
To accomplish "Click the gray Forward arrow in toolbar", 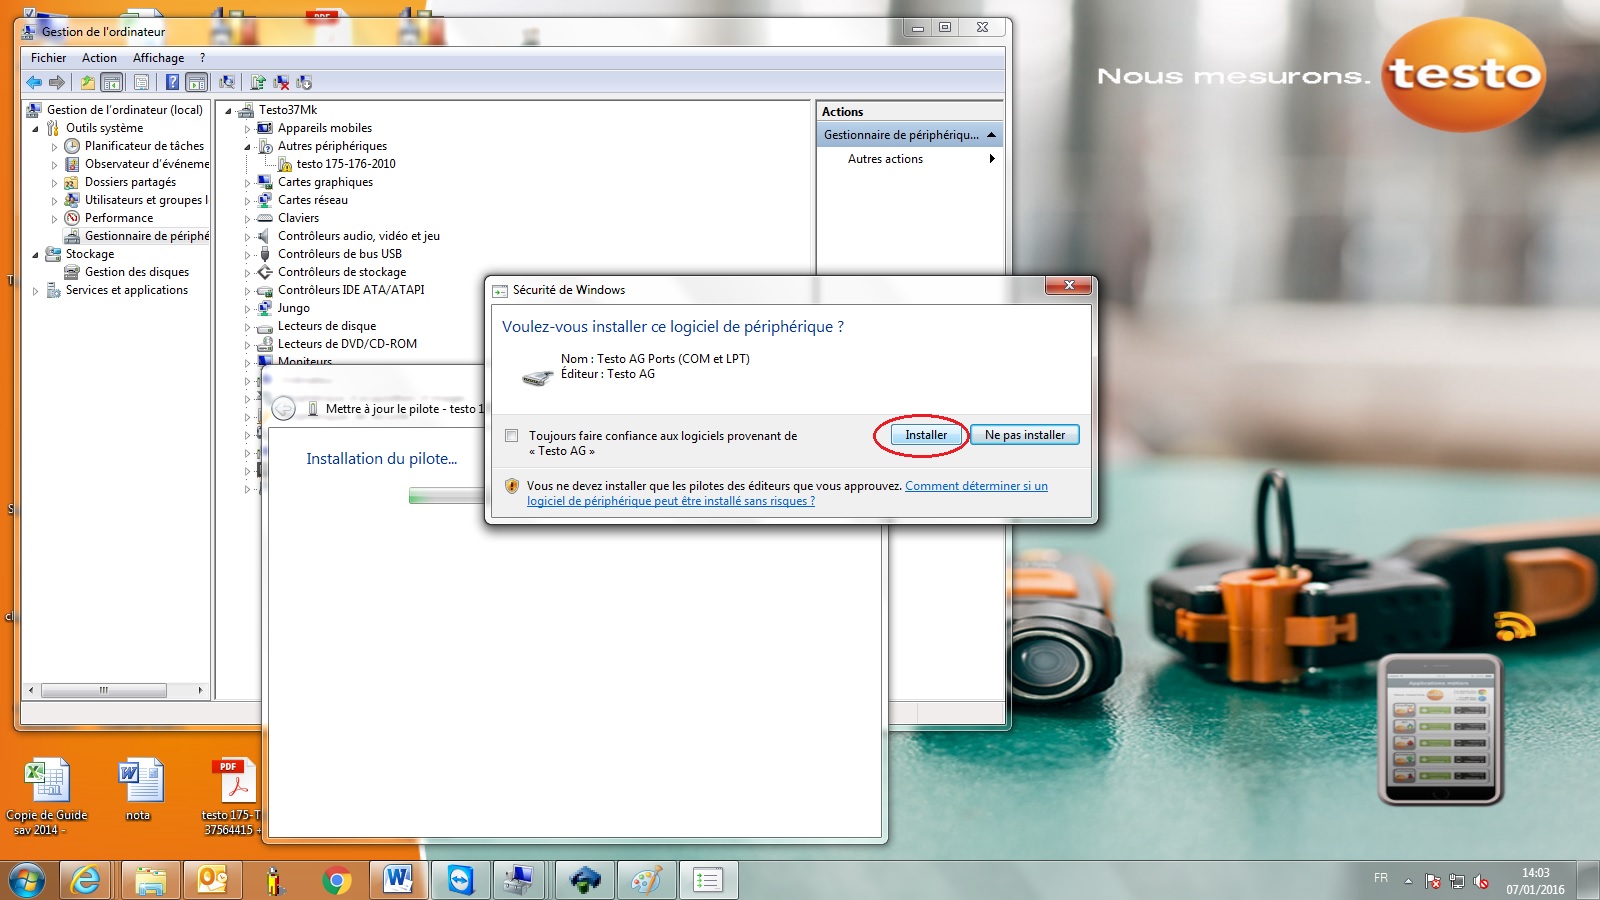I will (57, 82).
